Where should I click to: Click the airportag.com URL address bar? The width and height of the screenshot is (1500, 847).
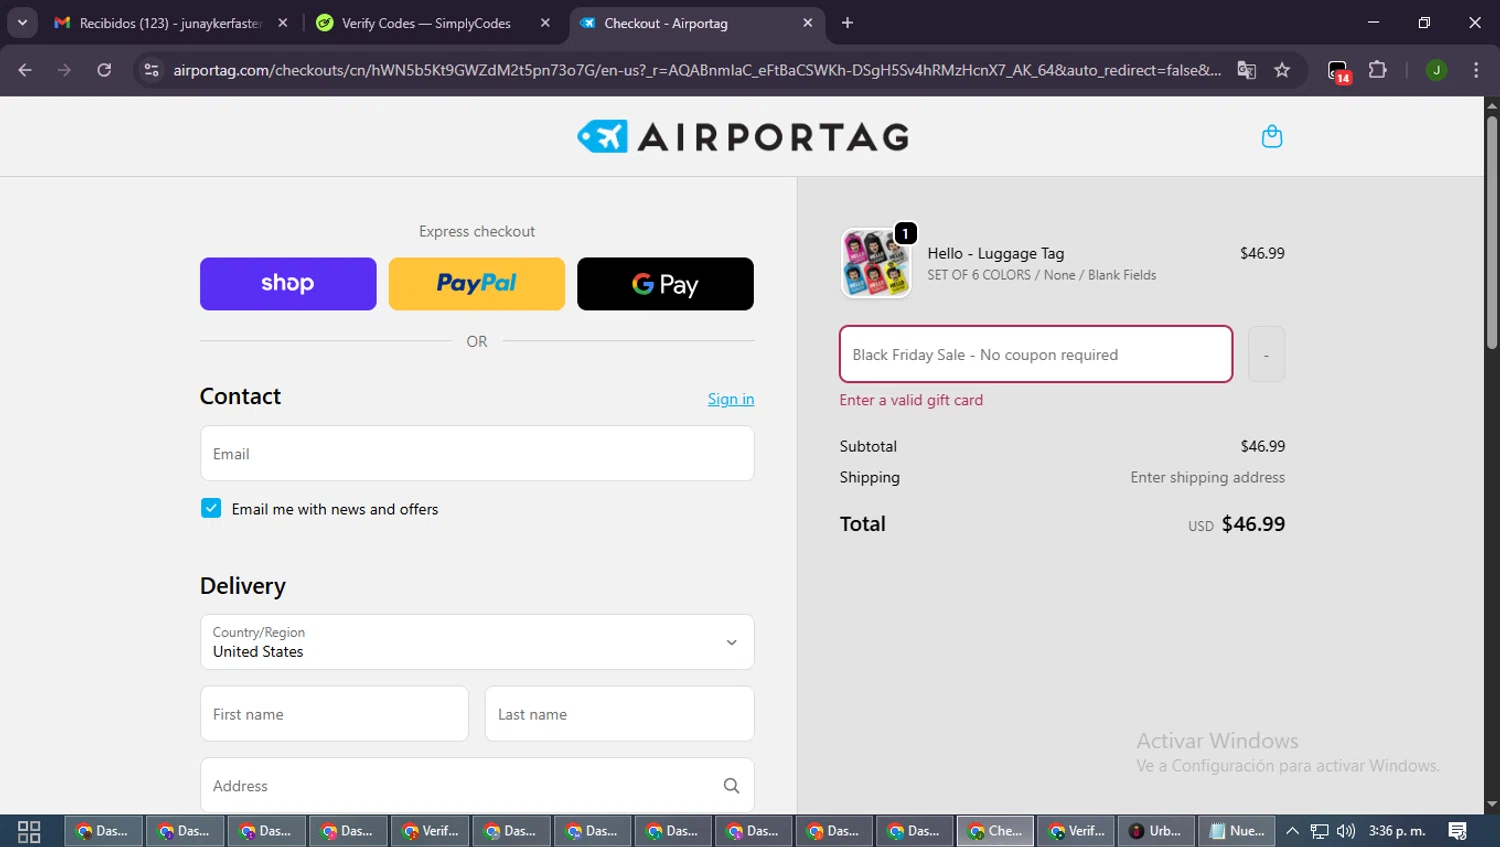pyautogui.click(x=697, y=70)
